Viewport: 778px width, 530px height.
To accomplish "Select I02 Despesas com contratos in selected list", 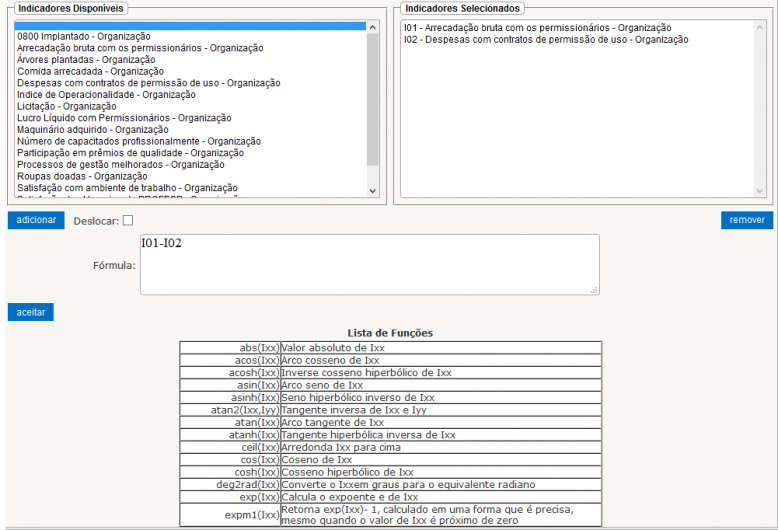I will coord(546,40).
